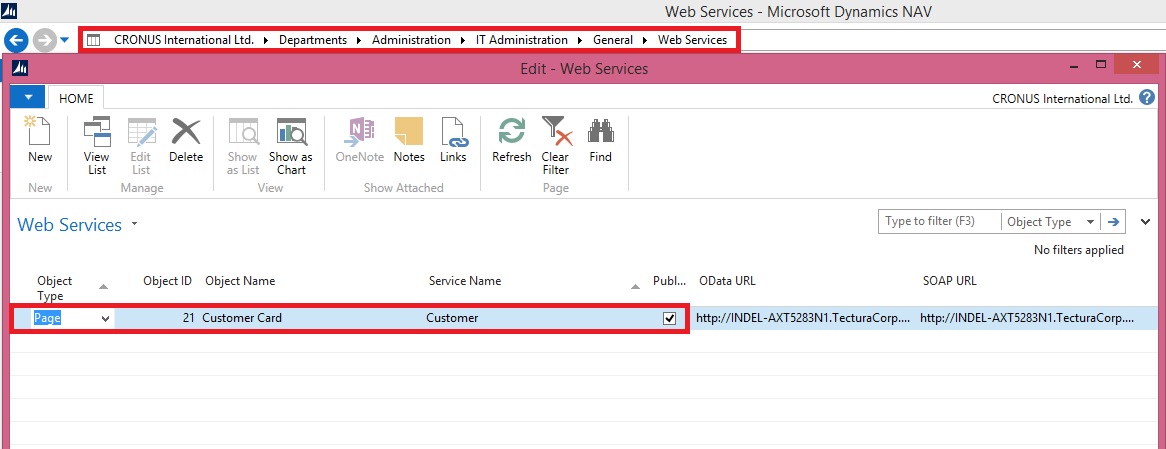Click the SOAP URL column header

[950, 281]
